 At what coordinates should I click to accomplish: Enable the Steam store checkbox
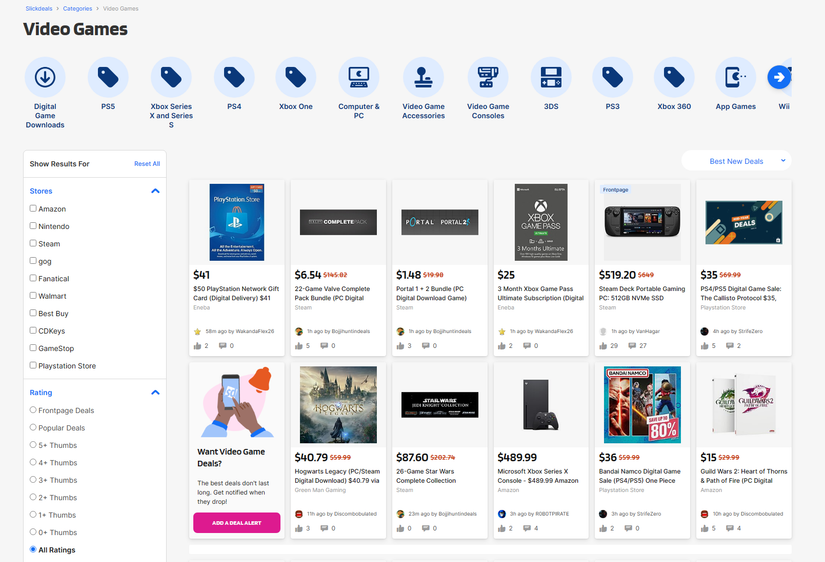pyautogui.click(x=34, y=244)
